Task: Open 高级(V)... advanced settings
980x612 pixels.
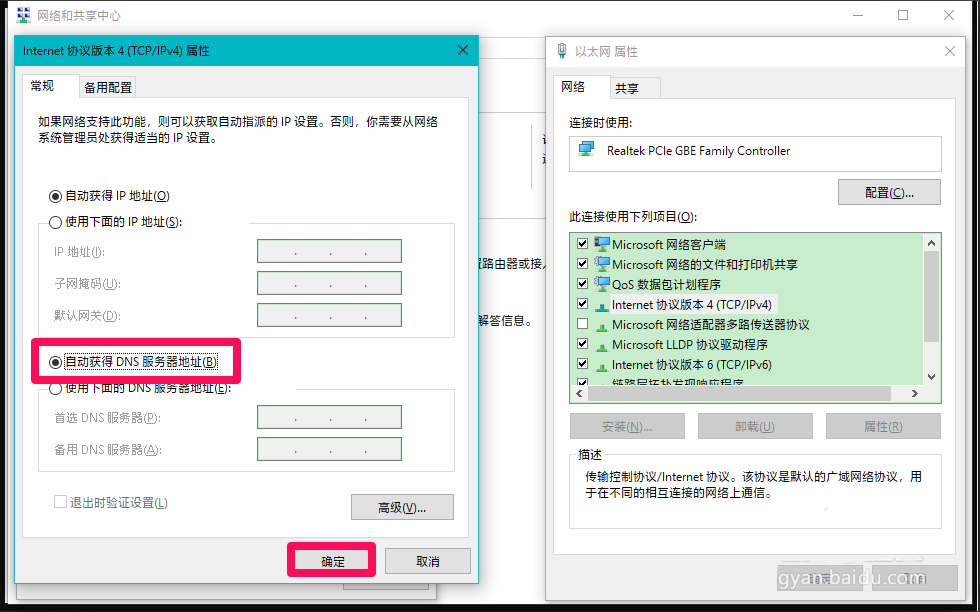Action: pos(402,507)
